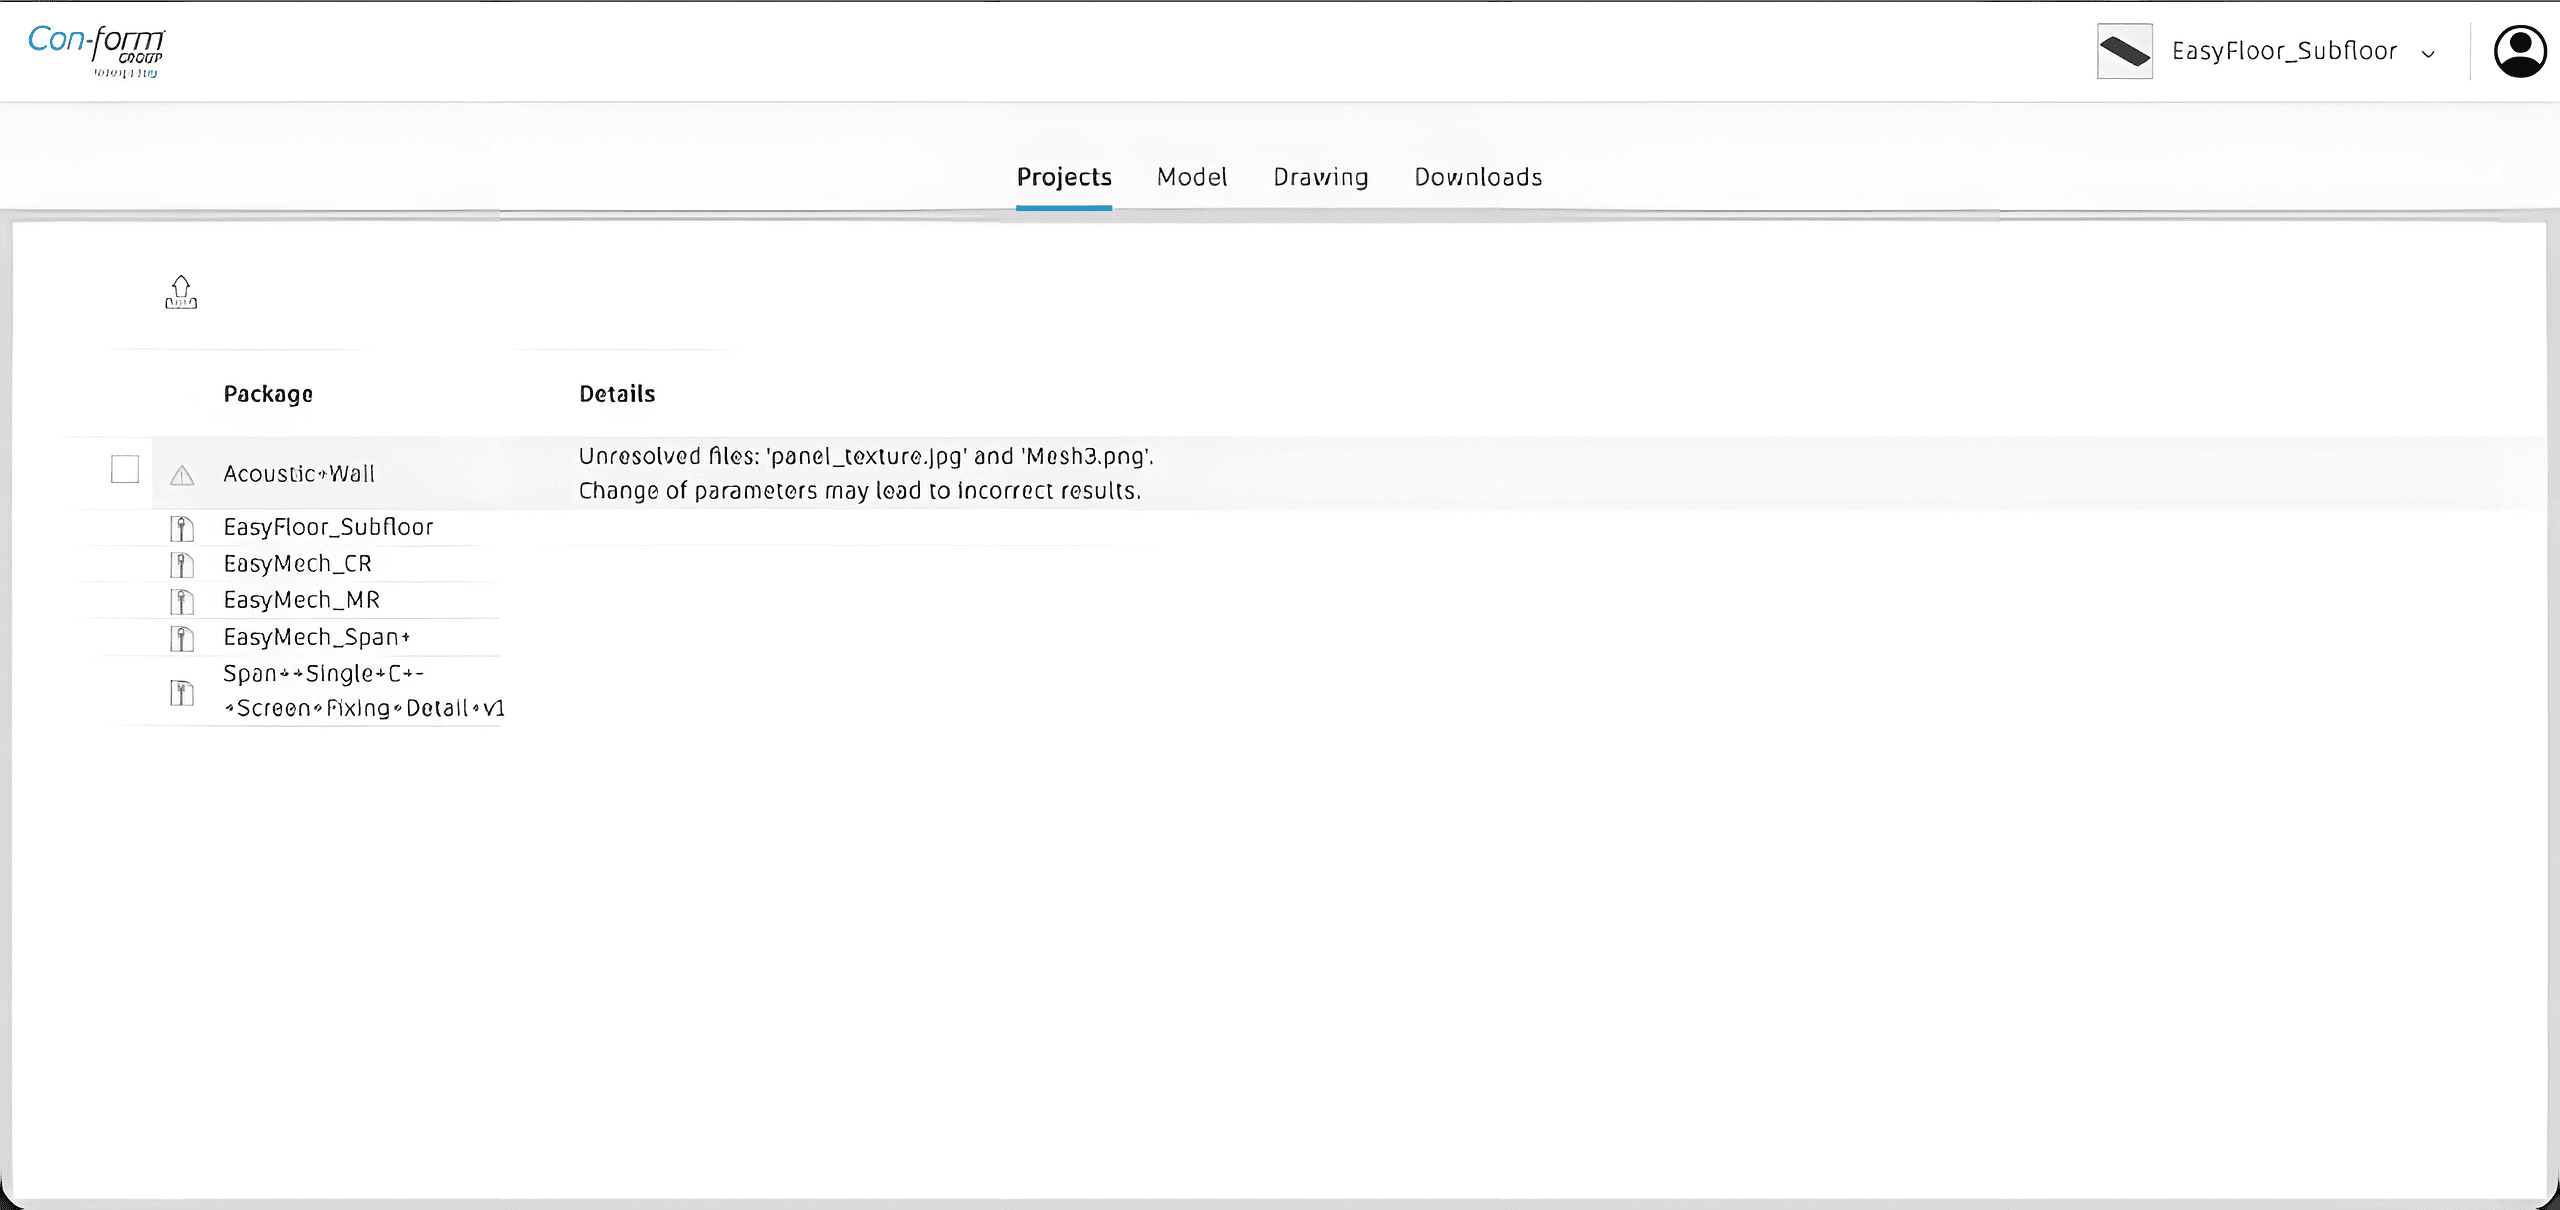Expand the EasyFloor_Subfloor project dropdown

2428,54
